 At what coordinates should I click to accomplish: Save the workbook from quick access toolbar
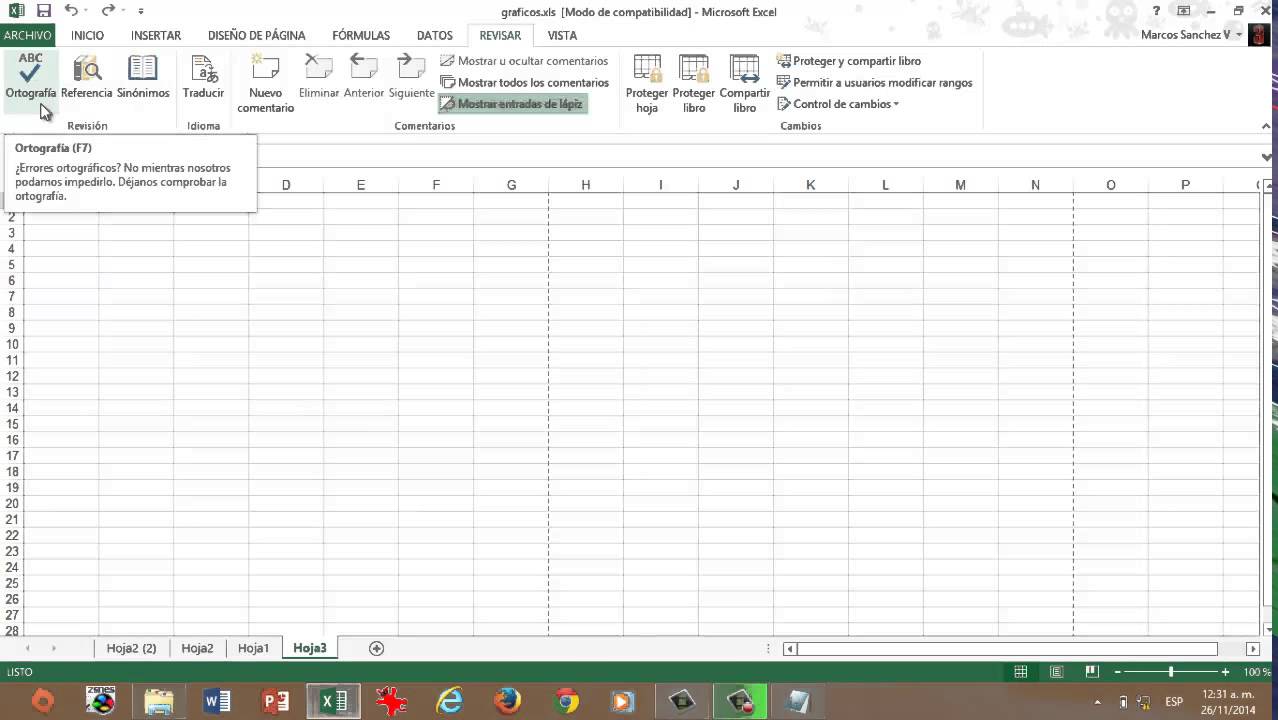43,11
